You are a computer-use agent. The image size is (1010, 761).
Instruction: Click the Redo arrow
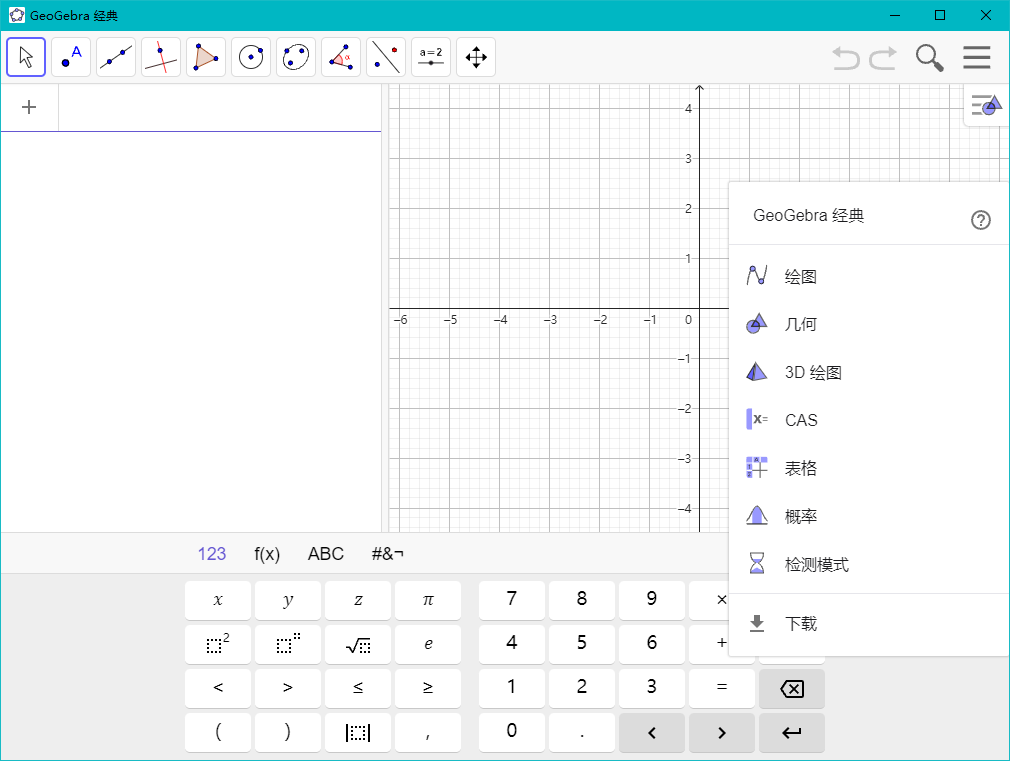point(883,58)
